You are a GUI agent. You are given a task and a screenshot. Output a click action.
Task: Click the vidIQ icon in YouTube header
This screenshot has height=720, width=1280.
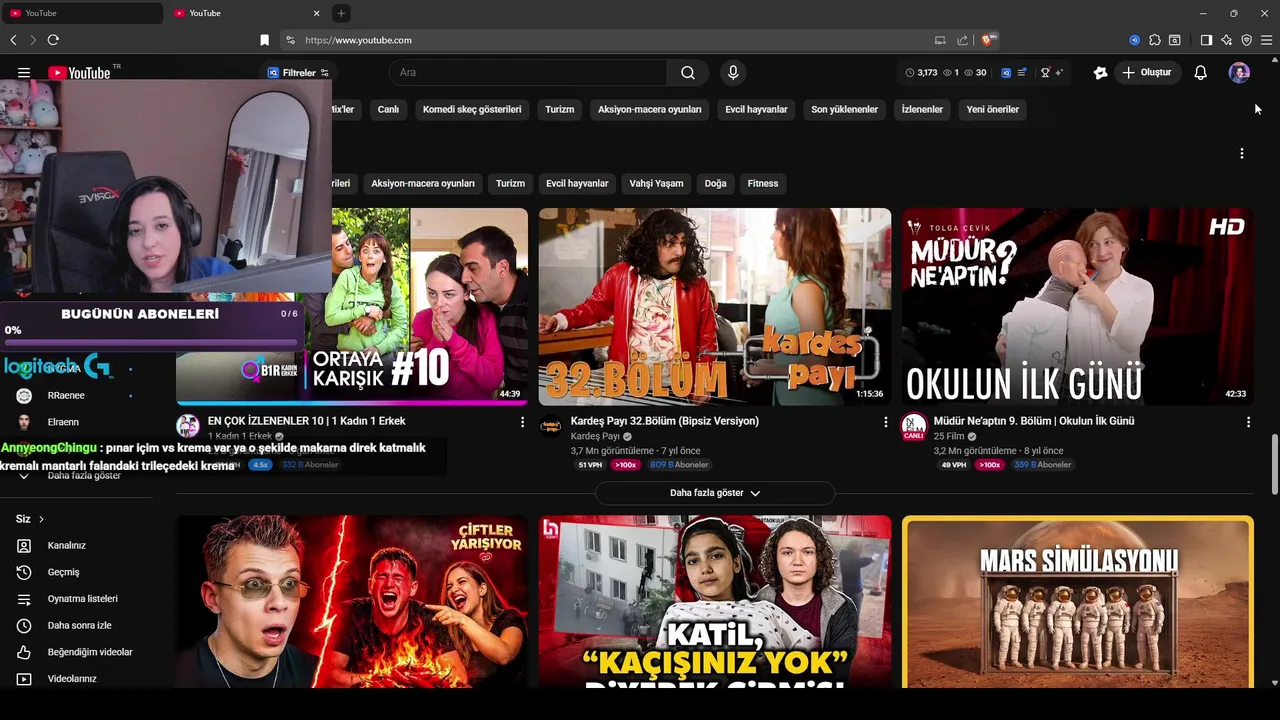coord(1006,73)
